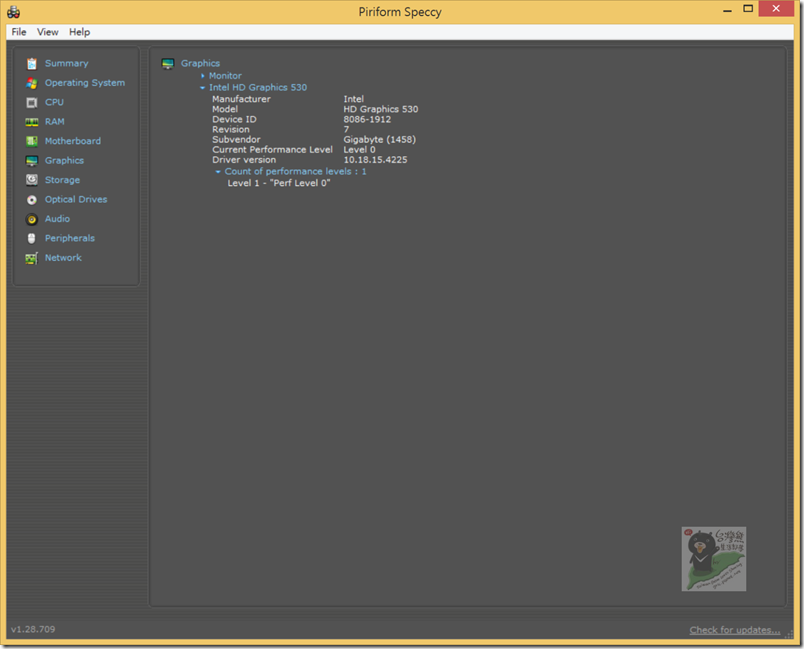Click the Check for updates link

735,630
